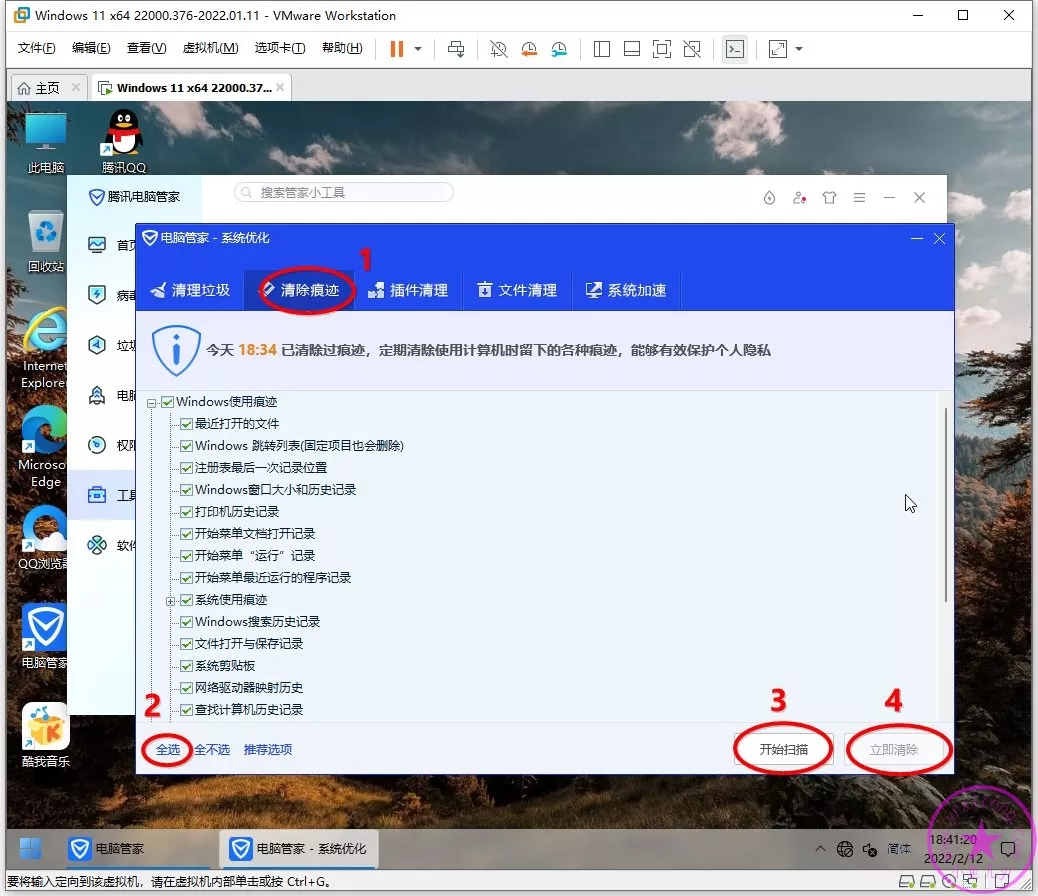Viewport: 1038px width, 896px height.
Task: Click the 全不选 link
Action: 212,749
